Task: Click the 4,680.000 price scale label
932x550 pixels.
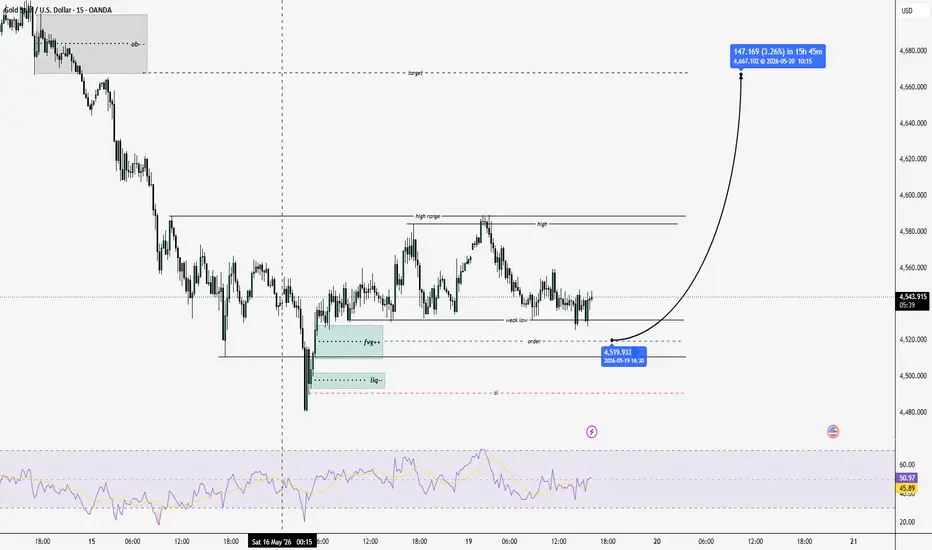Action: (913, 51)
